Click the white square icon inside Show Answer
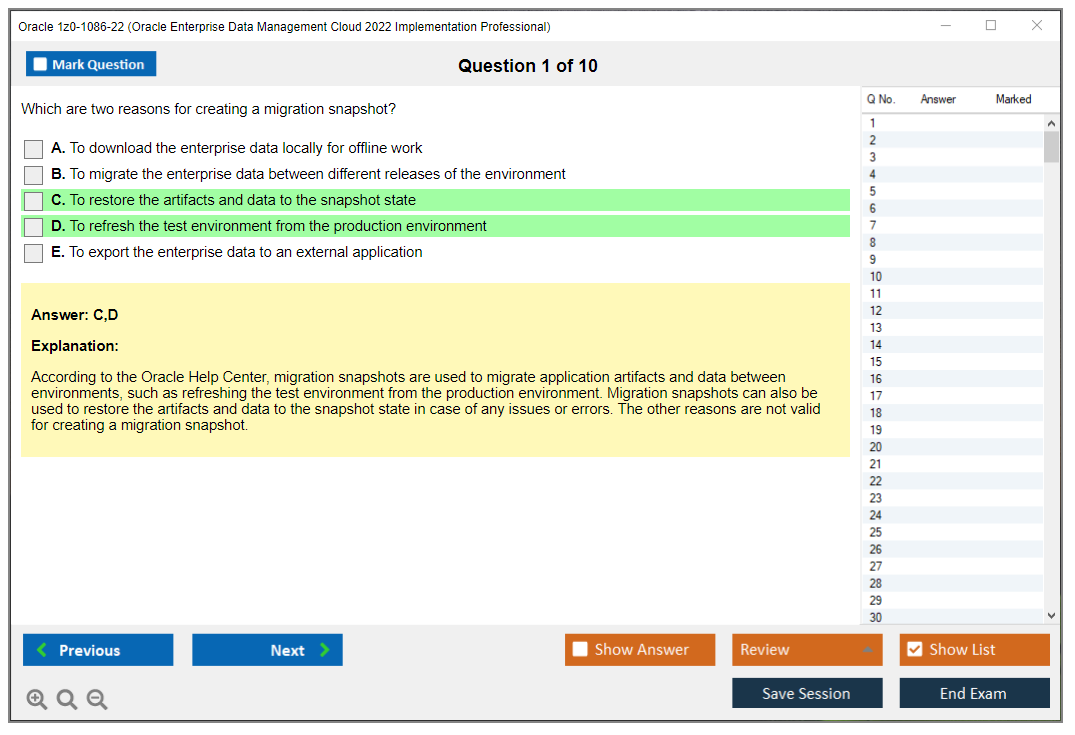 pos(579,649)
